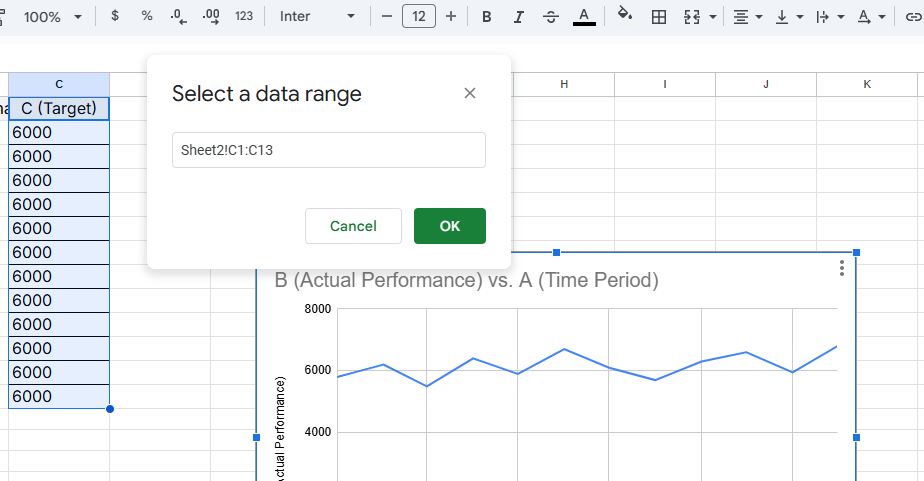The height and width of the screenshot is (481, 924).
Task: Open the text color picker
Action: point(584,17)
